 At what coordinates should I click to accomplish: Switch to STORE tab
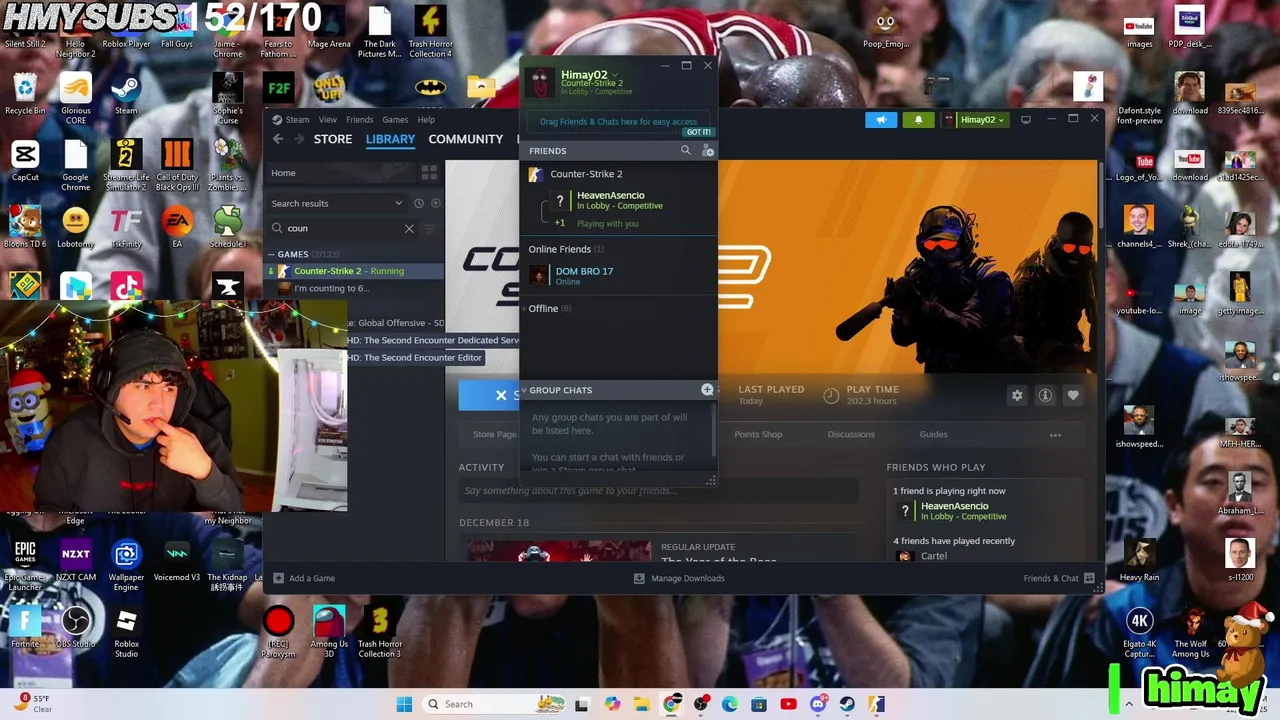[x=333, y=139]
